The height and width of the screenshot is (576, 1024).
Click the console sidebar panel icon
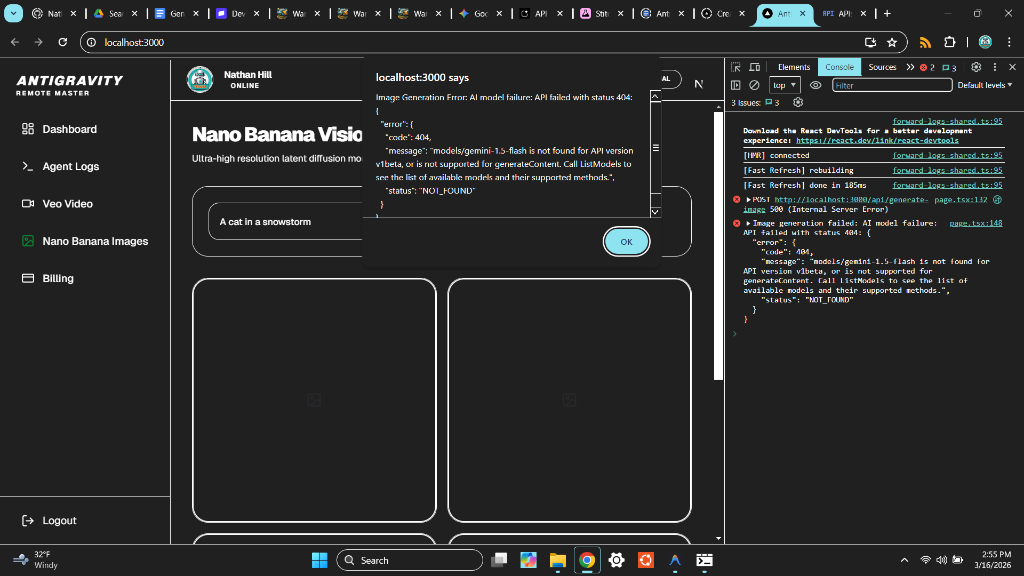coord(736,85)
